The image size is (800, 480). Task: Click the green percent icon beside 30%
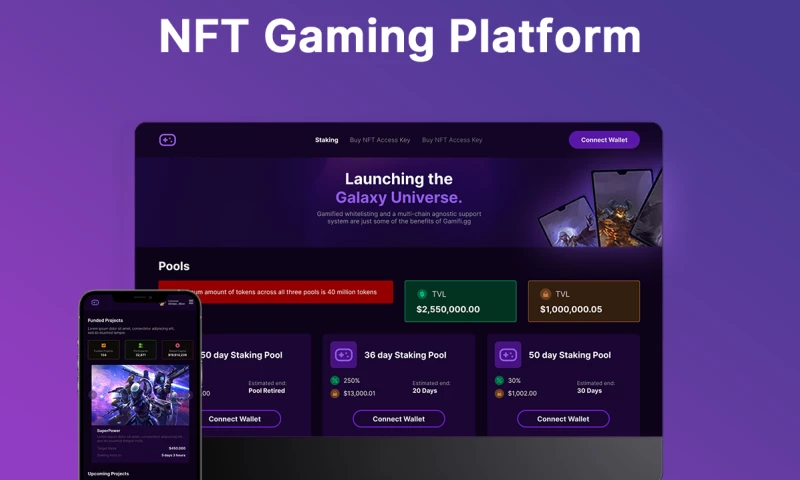coord(499,381)
